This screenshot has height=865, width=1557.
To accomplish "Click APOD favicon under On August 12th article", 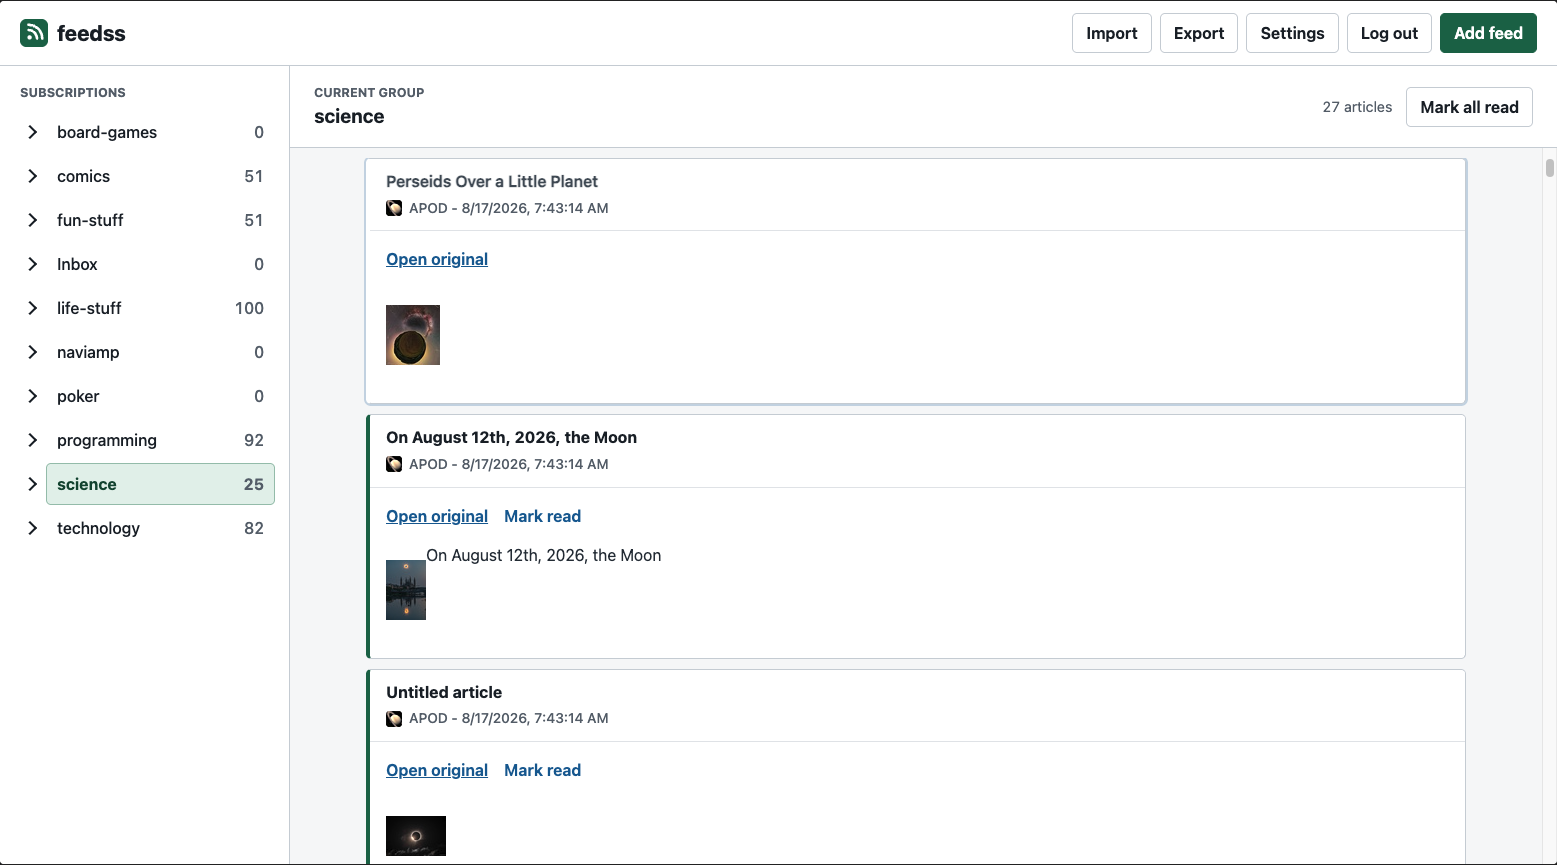I will click(394, 464).
